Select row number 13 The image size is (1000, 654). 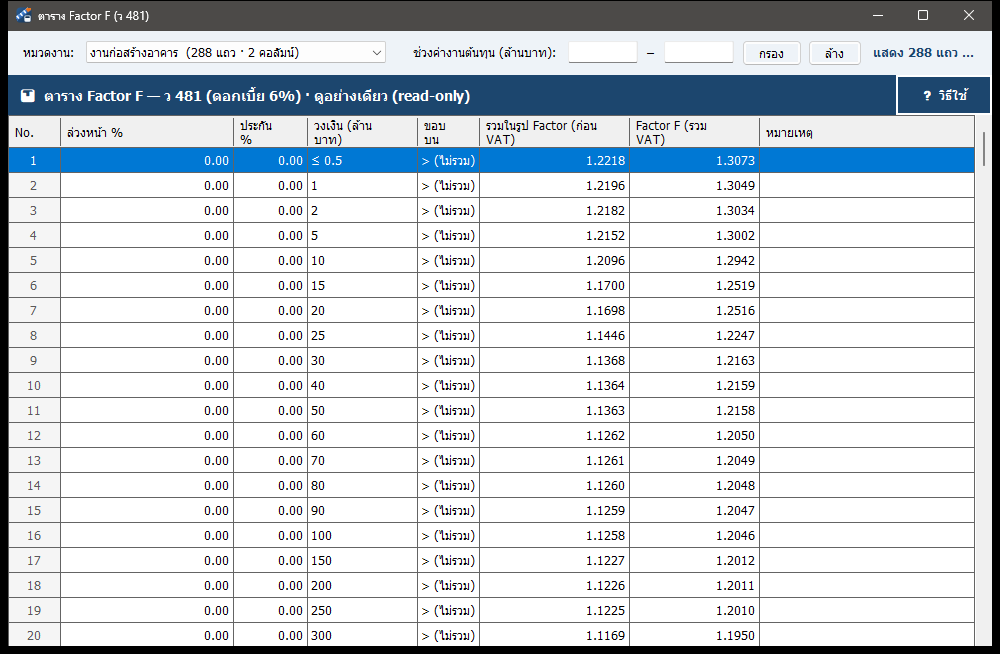pos(34,461)
